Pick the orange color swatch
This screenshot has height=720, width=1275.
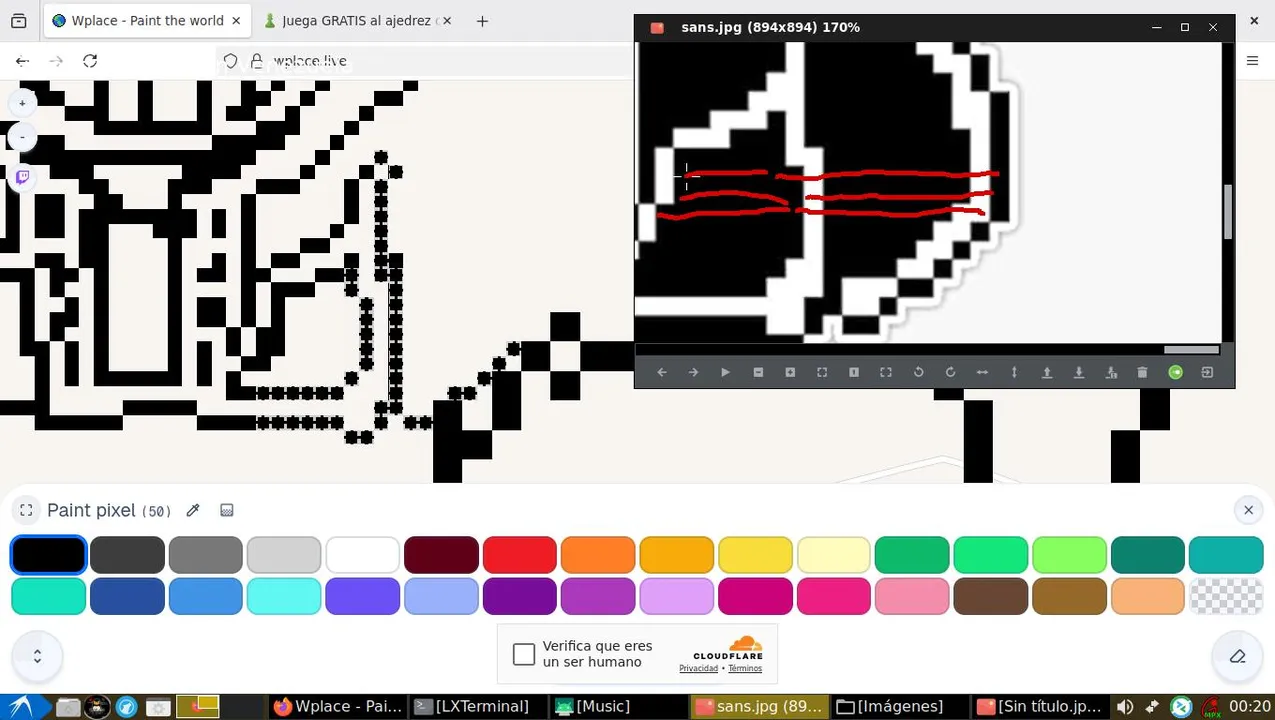click(598, 555)
